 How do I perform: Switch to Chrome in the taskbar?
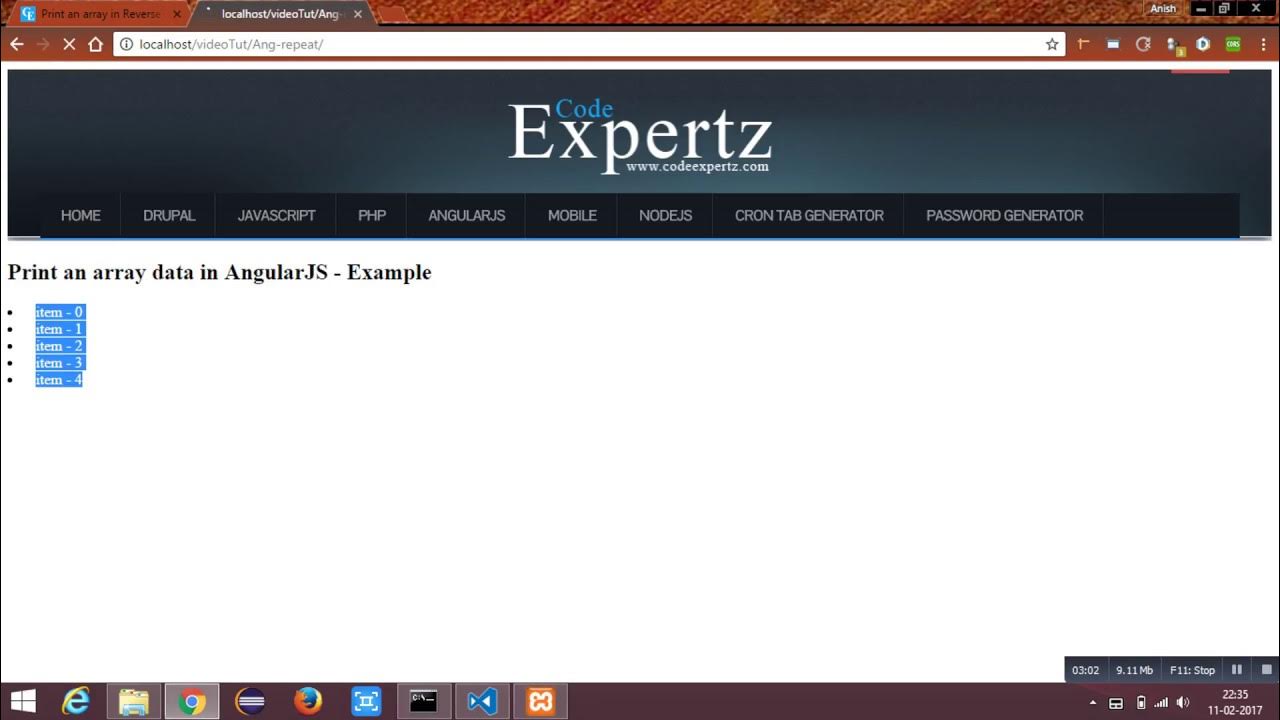[x=192, y=701]
